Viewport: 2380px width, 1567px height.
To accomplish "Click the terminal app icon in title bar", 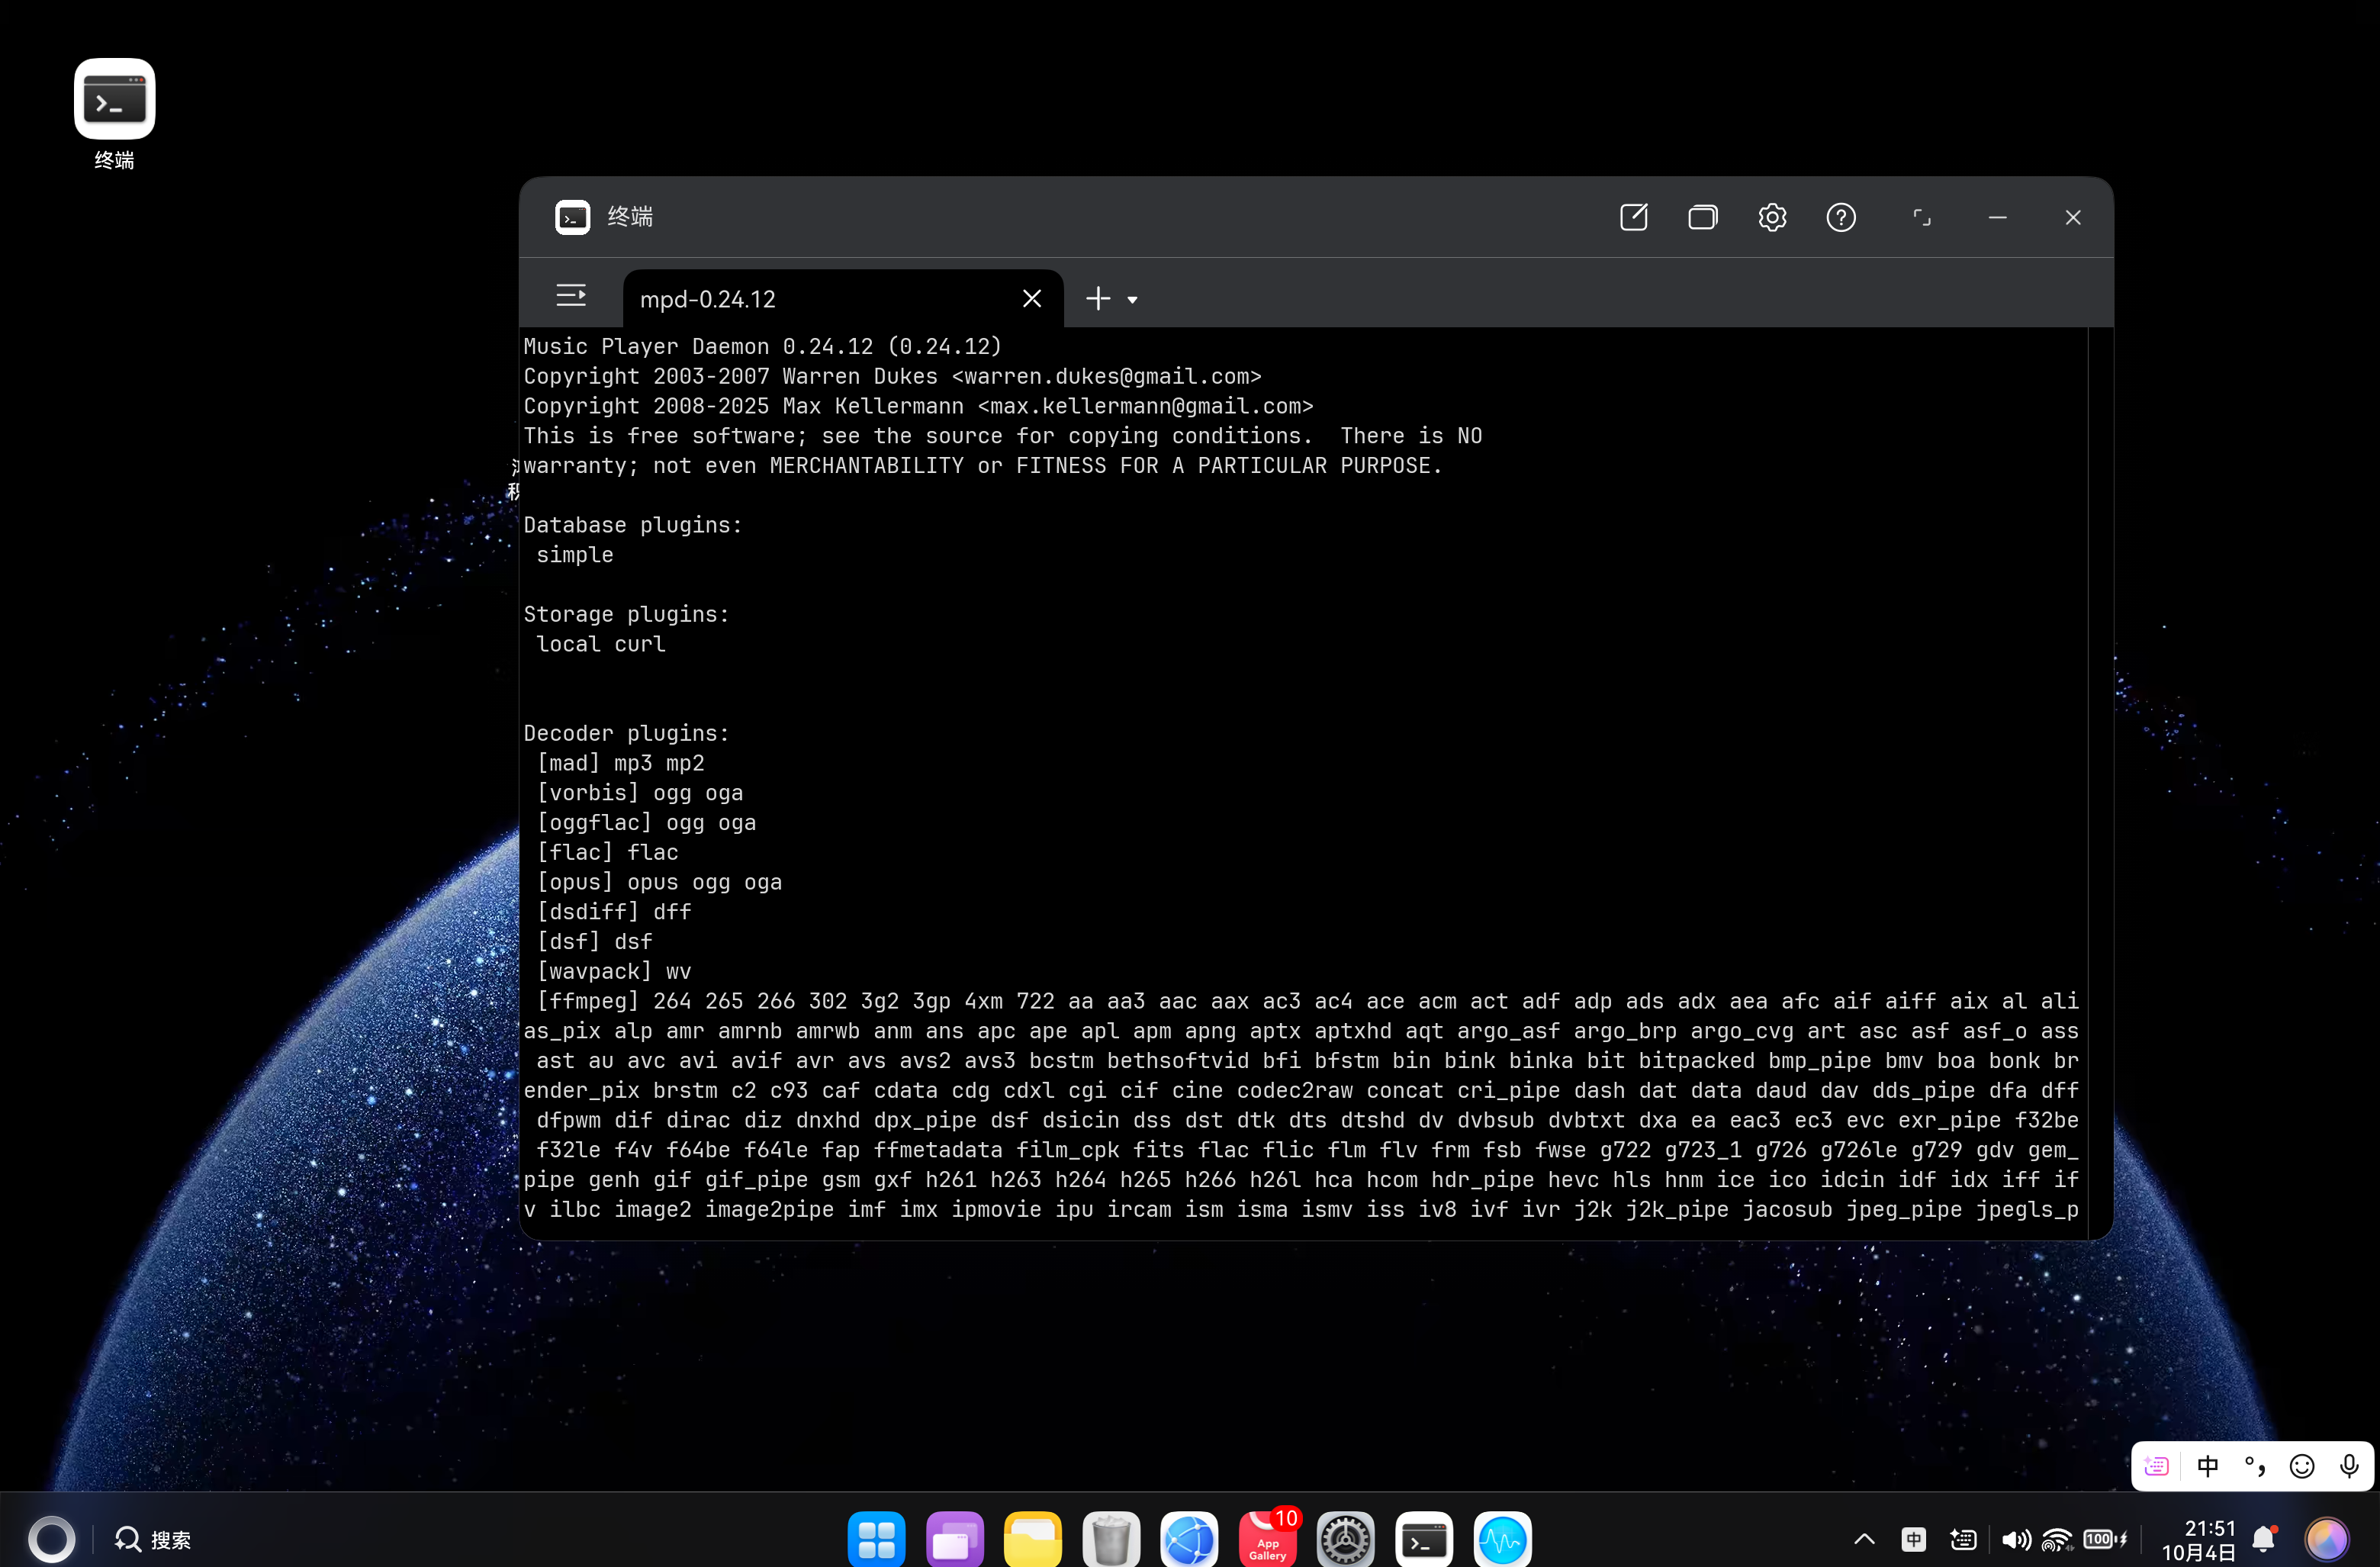I will (572, 217).
